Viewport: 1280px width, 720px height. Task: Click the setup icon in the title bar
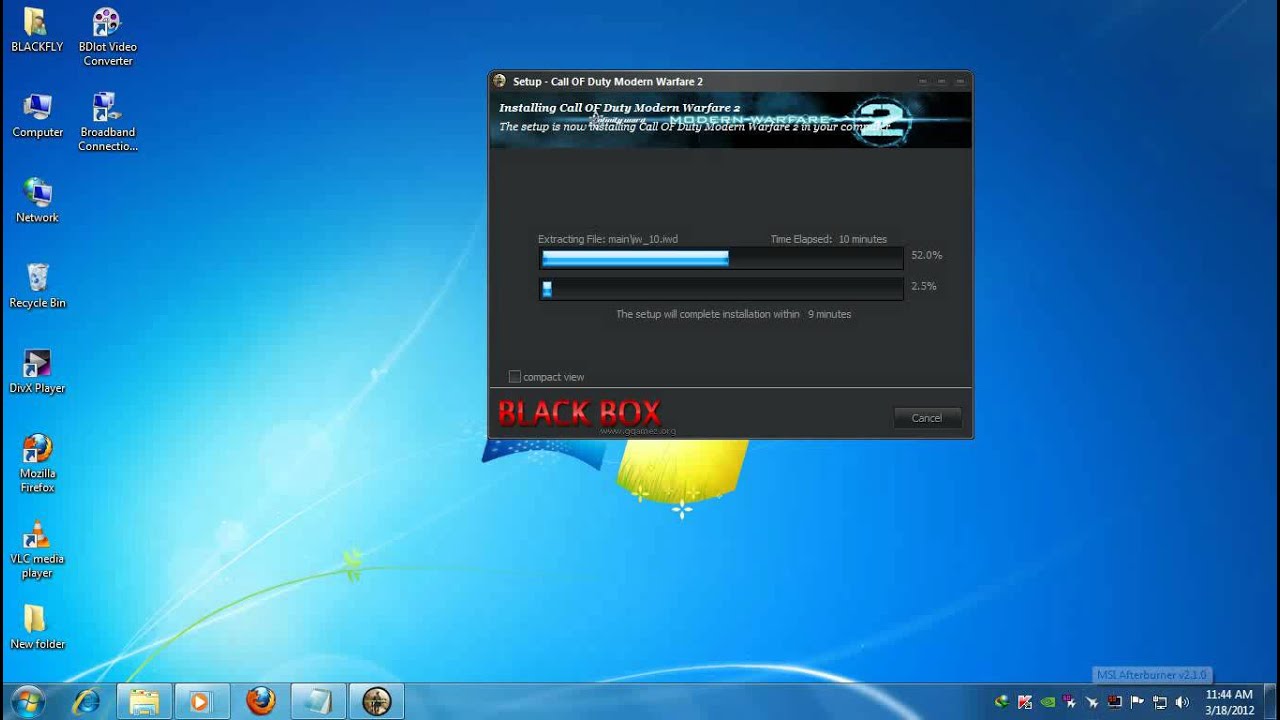click(500, 81)
